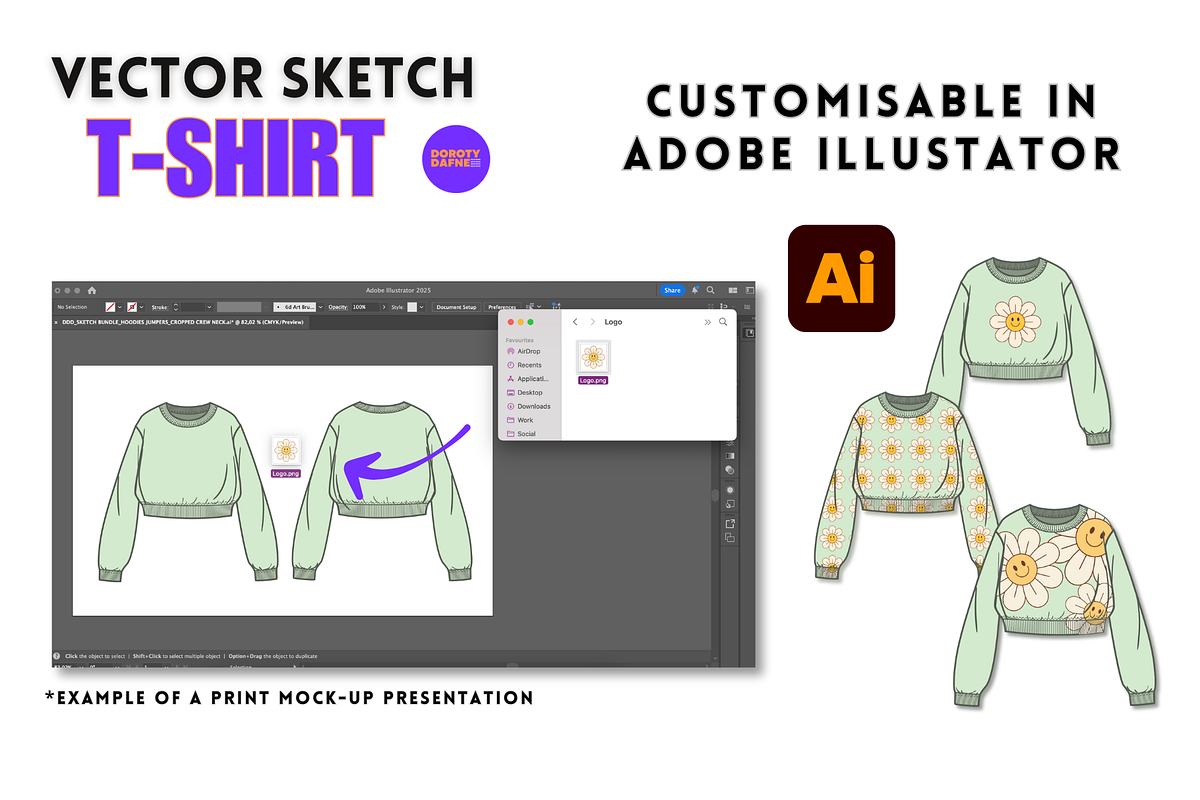Click the Share button in Illustrator
The height and width of the screenshot is (800, 1200).
pyautogui.click(x=672, y=290)
